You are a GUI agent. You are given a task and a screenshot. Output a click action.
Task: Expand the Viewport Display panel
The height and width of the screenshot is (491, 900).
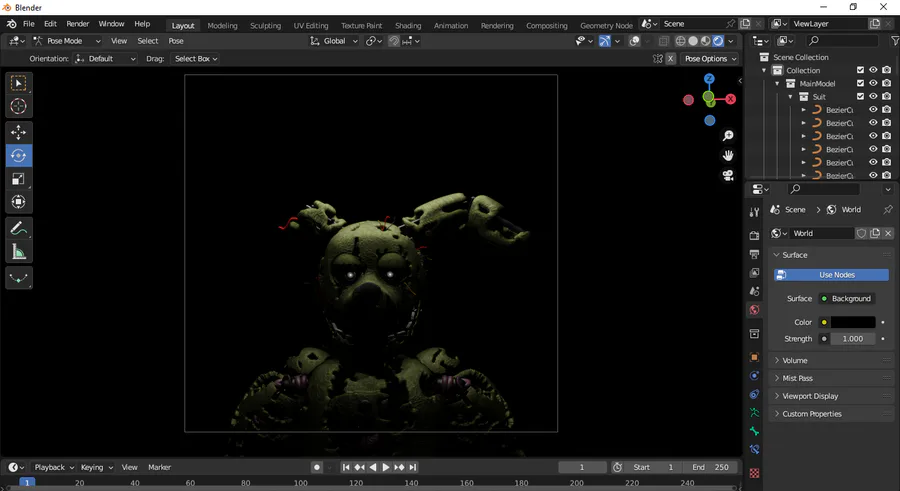[831, 396]
